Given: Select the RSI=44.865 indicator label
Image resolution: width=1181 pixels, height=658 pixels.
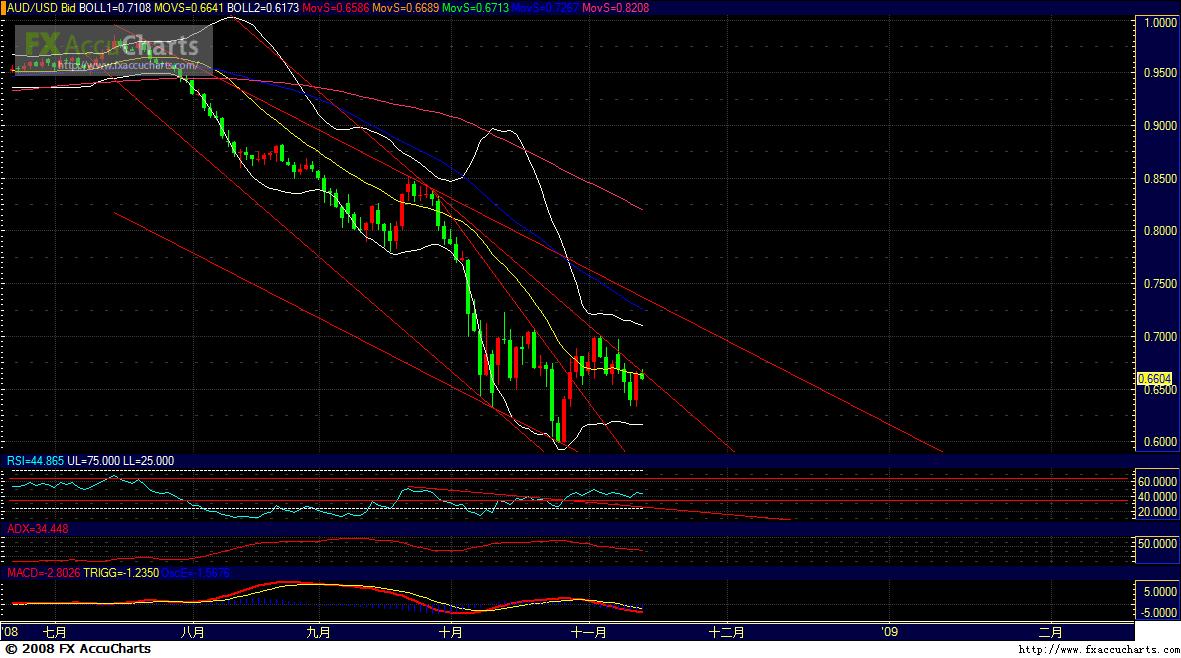Looking at the screenshot, I should point(35,461).
